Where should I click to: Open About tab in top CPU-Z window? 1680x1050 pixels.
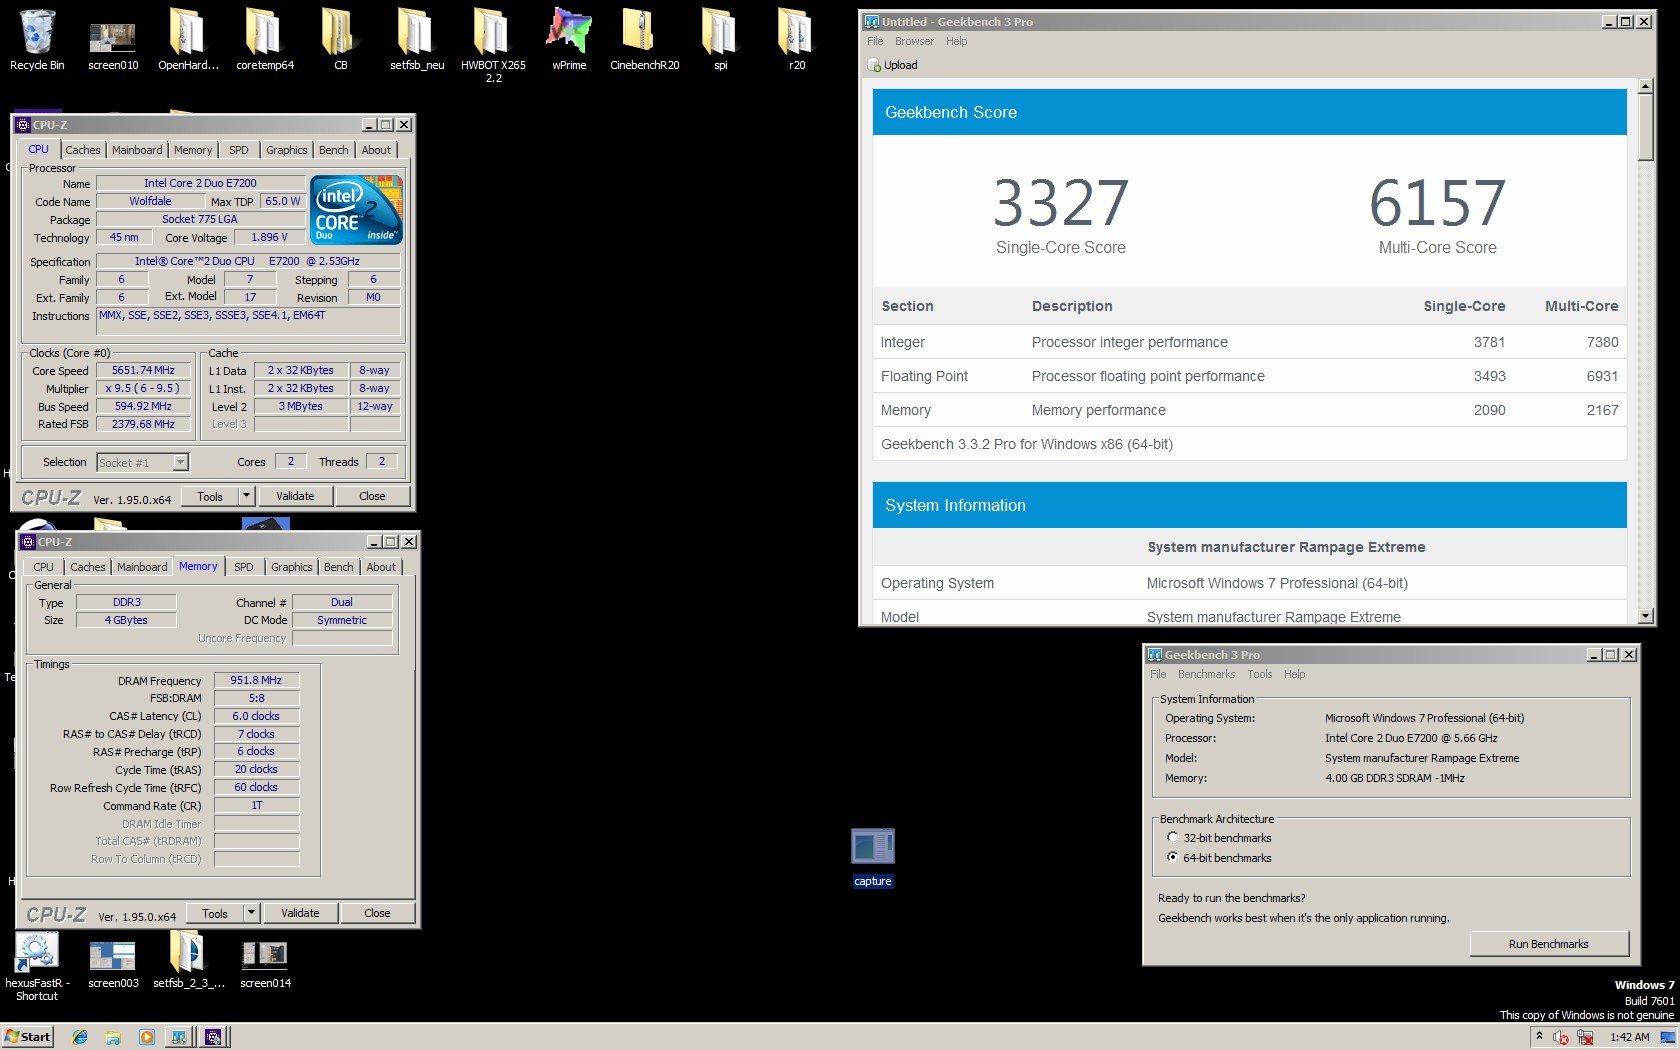pos(376,150)
